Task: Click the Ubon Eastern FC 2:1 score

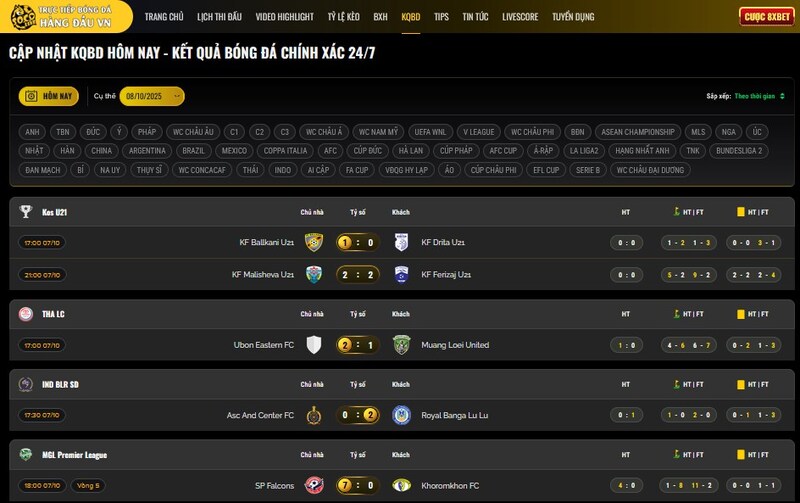Action: click(x=357, y=345)
